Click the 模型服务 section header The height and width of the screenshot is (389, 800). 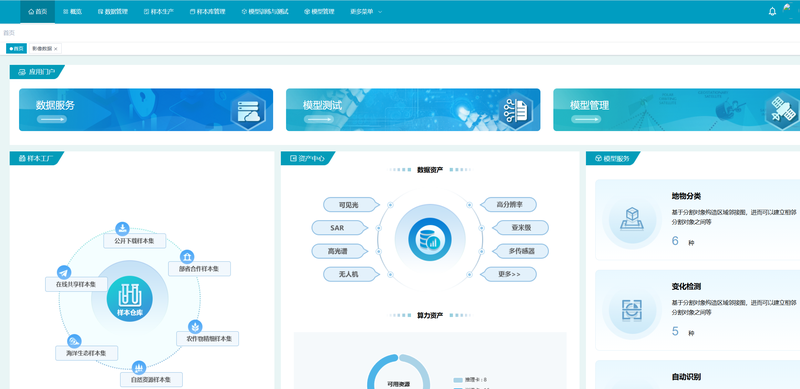(613, 158)
